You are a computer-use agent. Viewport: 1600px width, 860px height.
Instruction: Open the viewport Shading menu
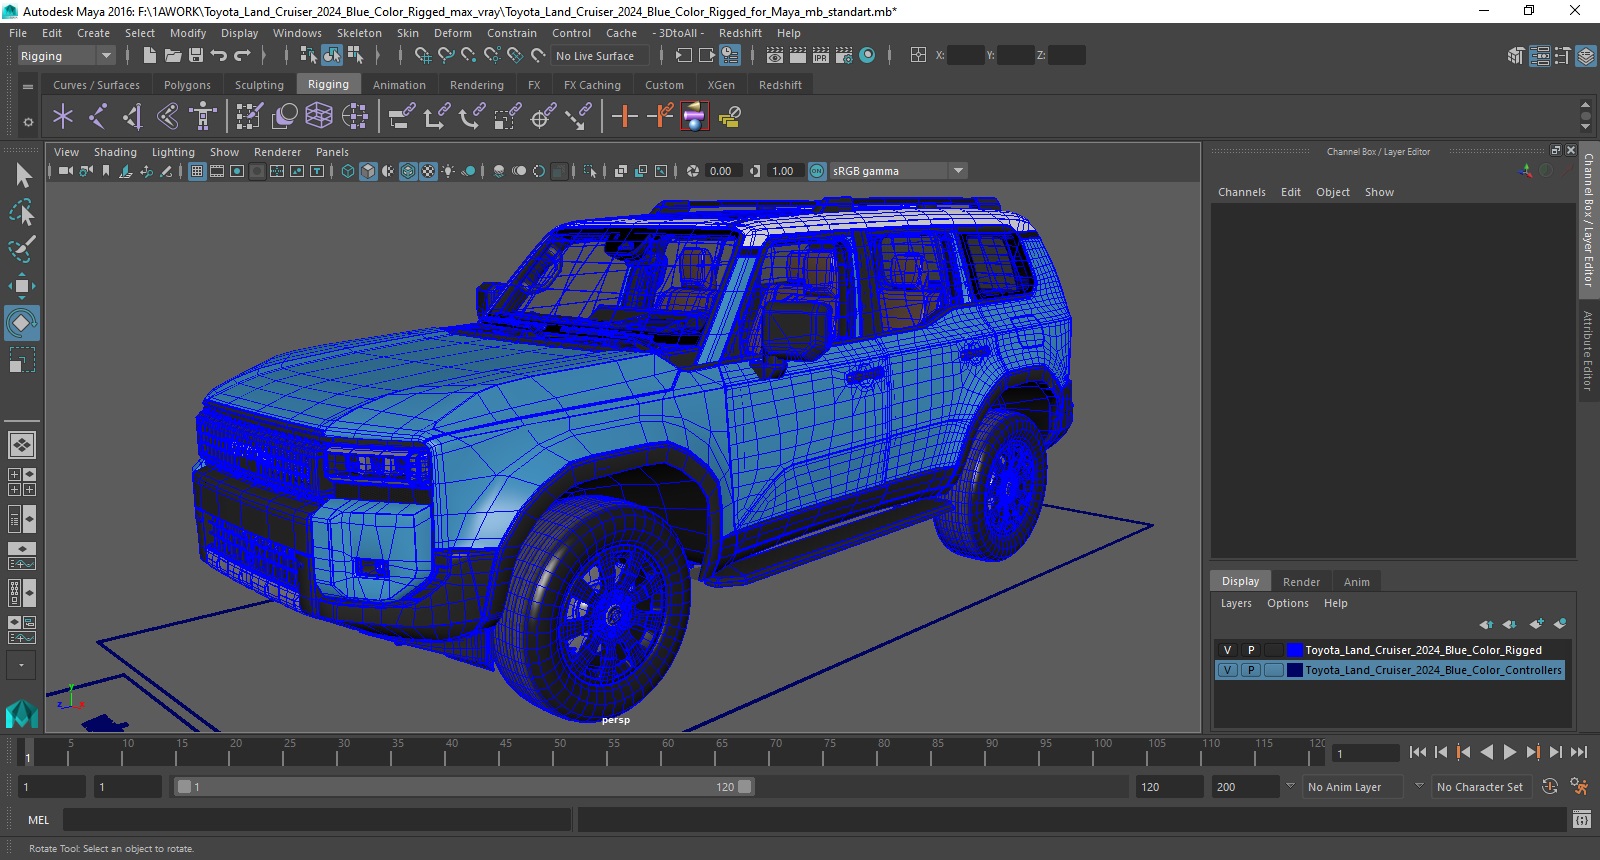click(x=115, y=152)
